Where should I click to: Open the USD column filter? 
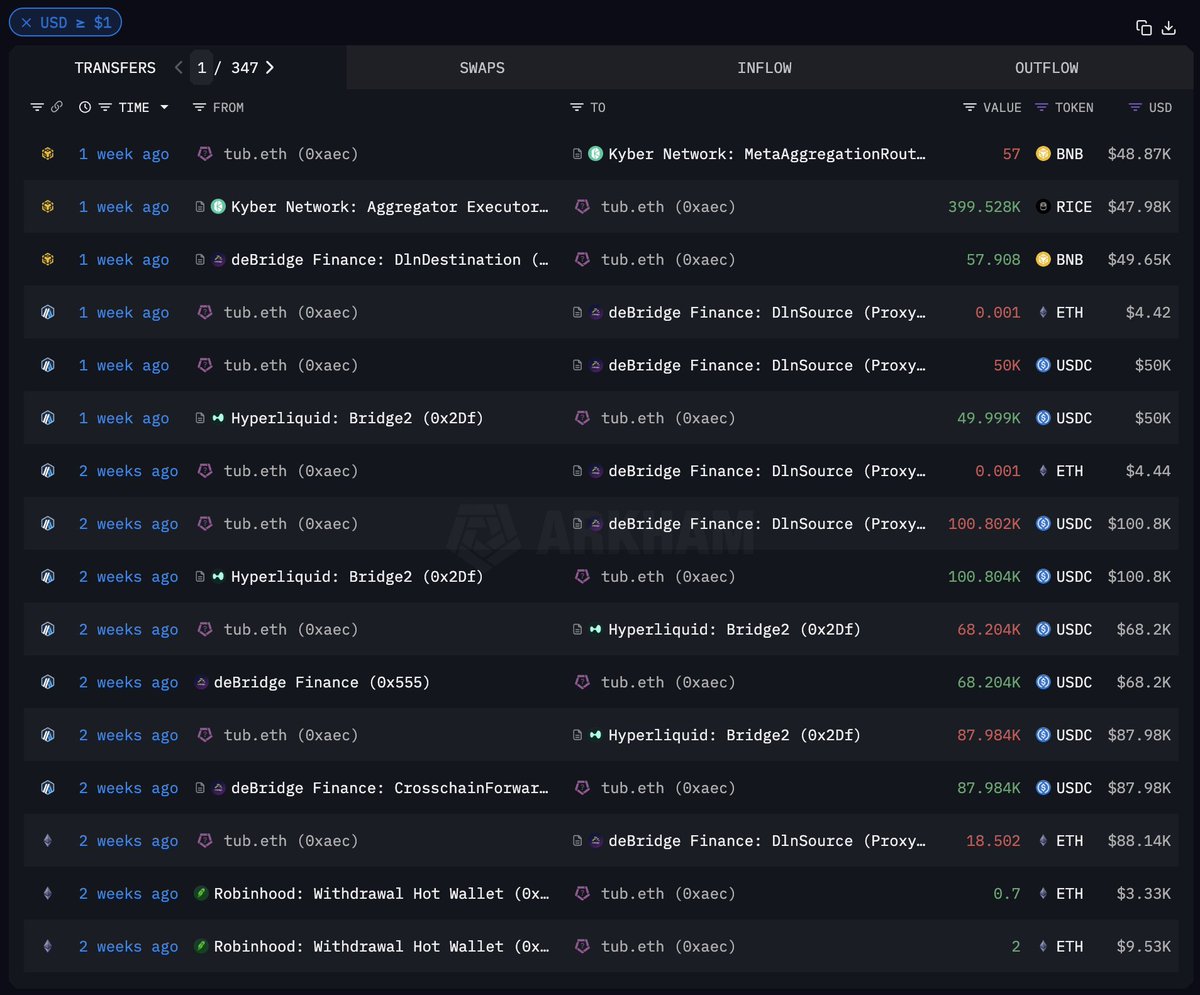[x=1135, y=107]
